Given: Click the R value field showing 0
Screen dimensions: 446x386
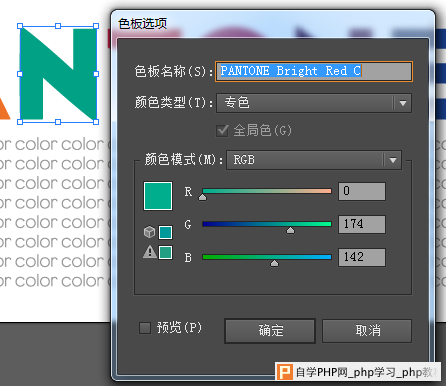Looking at the screenshot, I should point(362,191).
